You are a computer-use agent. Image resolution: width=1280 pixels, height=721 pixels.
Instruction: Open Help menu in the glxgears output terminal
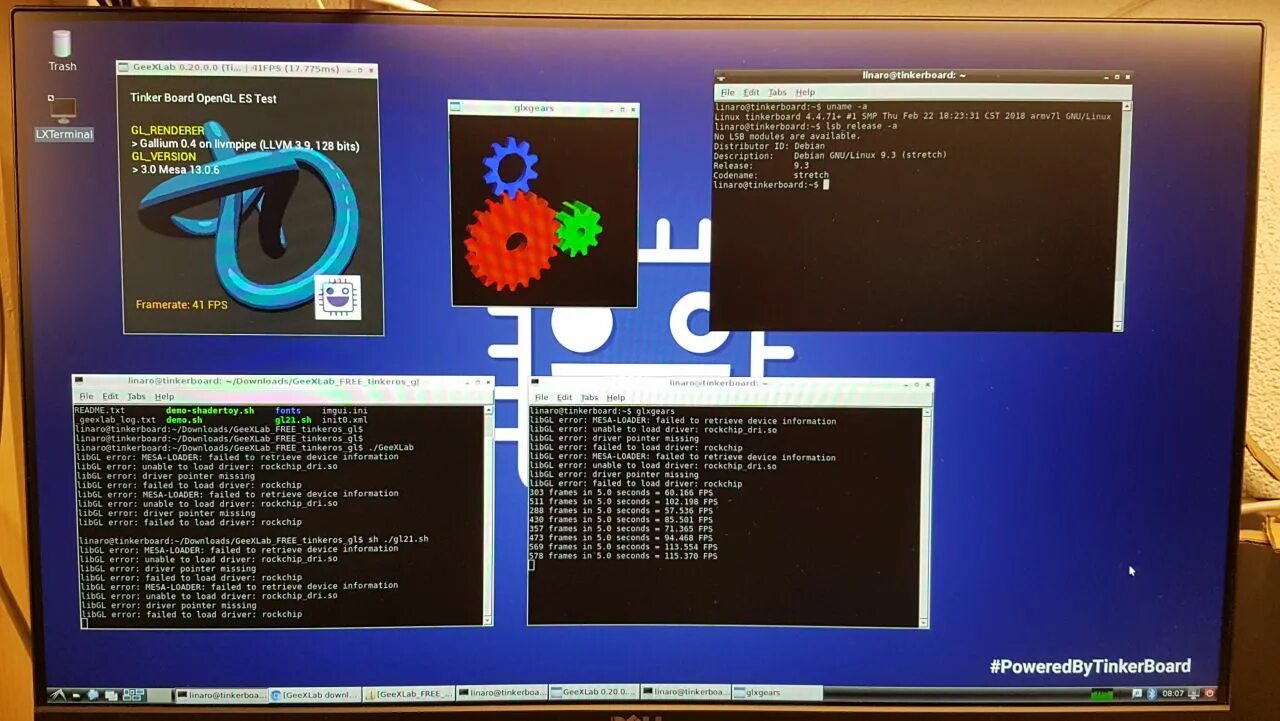tap(615, 397)
